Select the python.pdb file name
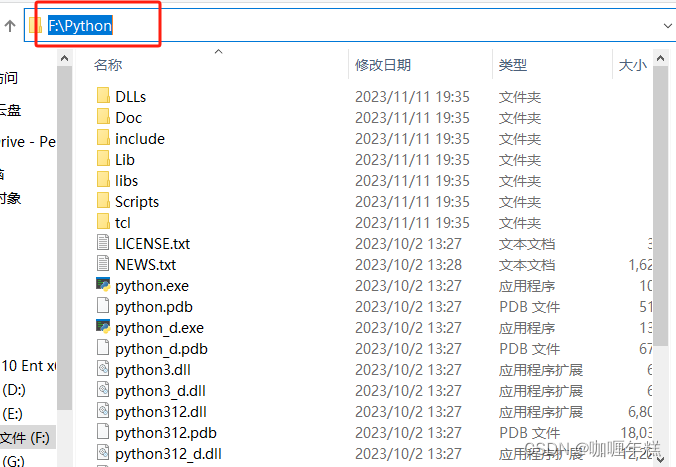The image size is (676, 467). pyautogui.click(x=153, y=307)
